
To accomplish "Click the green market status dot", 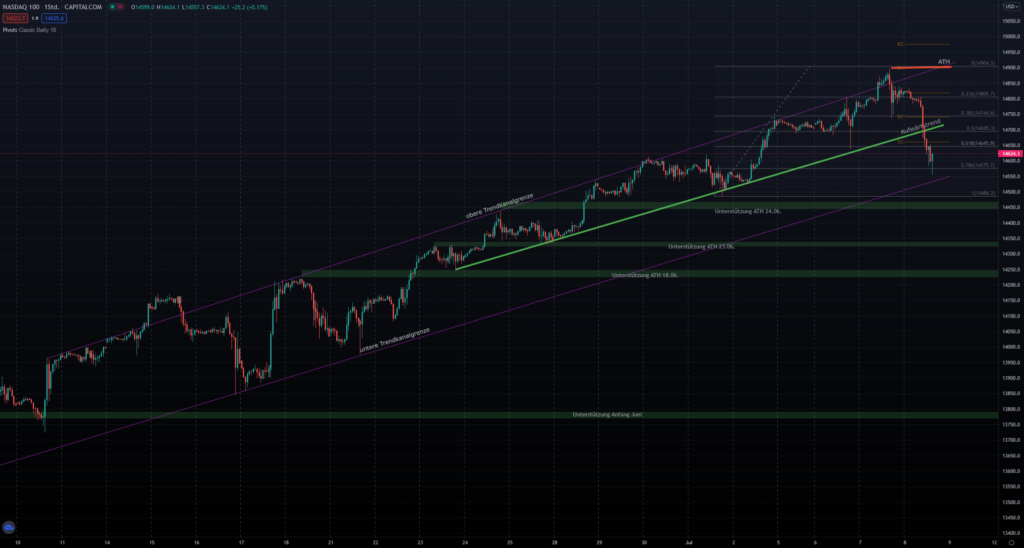I will [x=113, y=9].
